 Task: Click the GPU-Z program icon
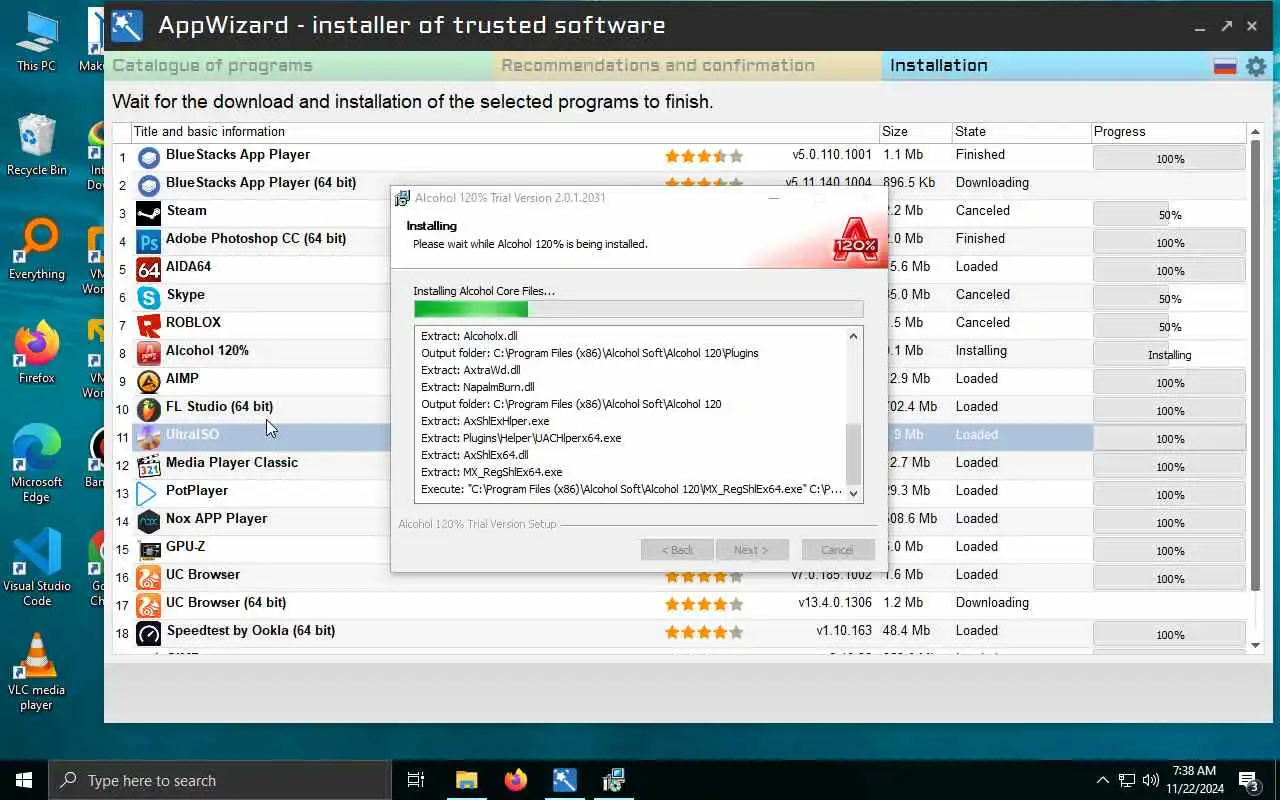(148, 549)
